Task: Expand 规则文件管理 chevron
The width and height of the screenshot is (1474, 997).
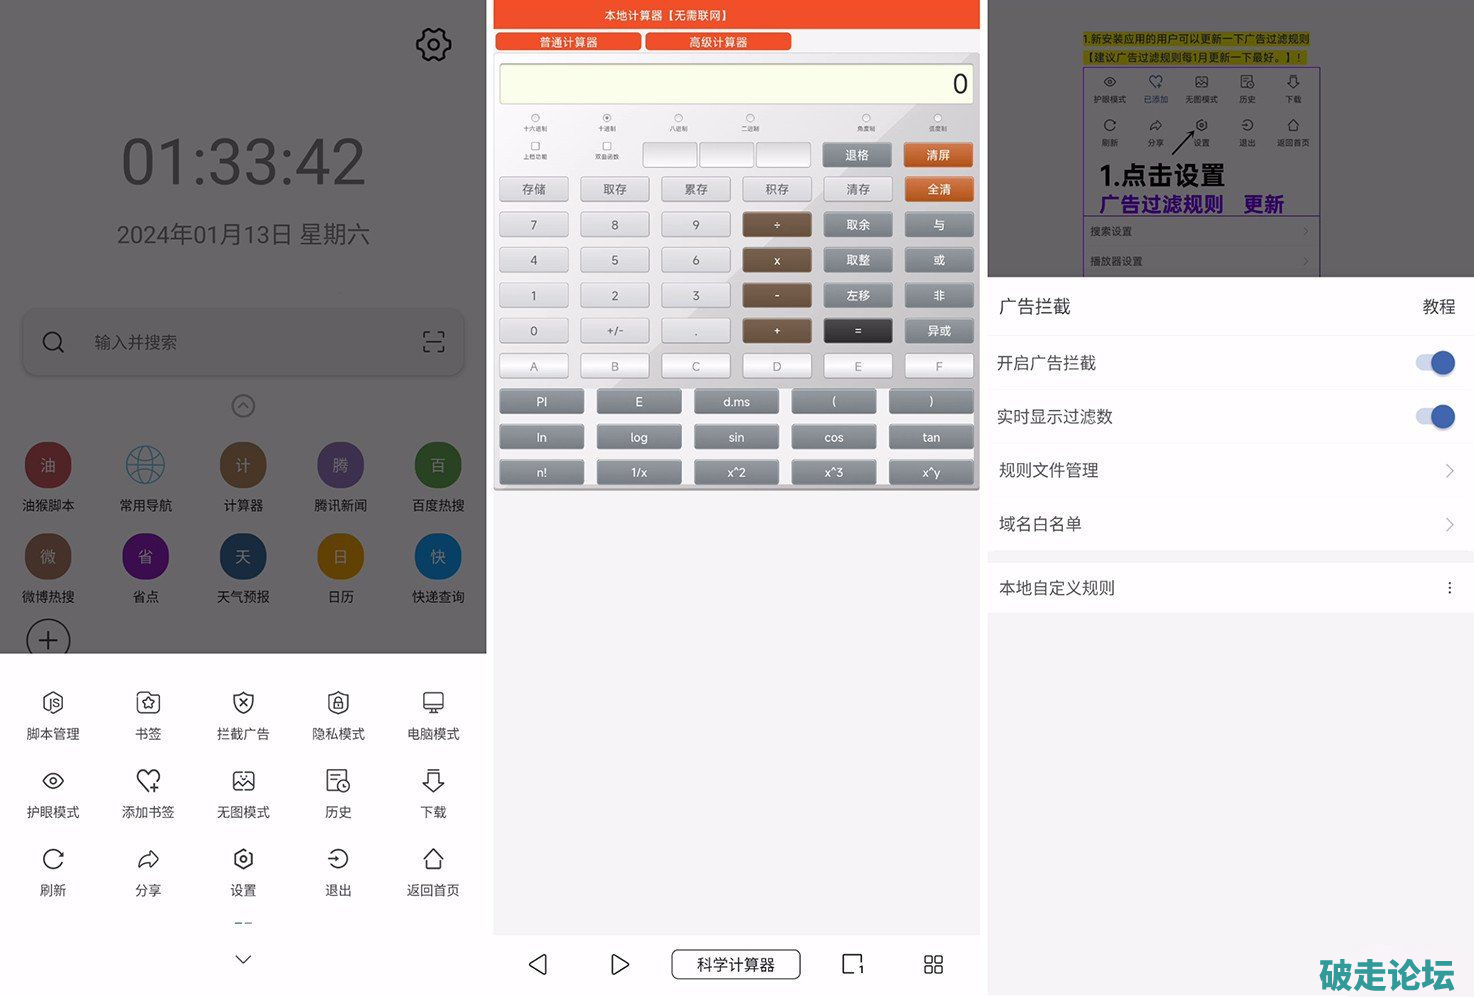Action: coord(1449,471)
